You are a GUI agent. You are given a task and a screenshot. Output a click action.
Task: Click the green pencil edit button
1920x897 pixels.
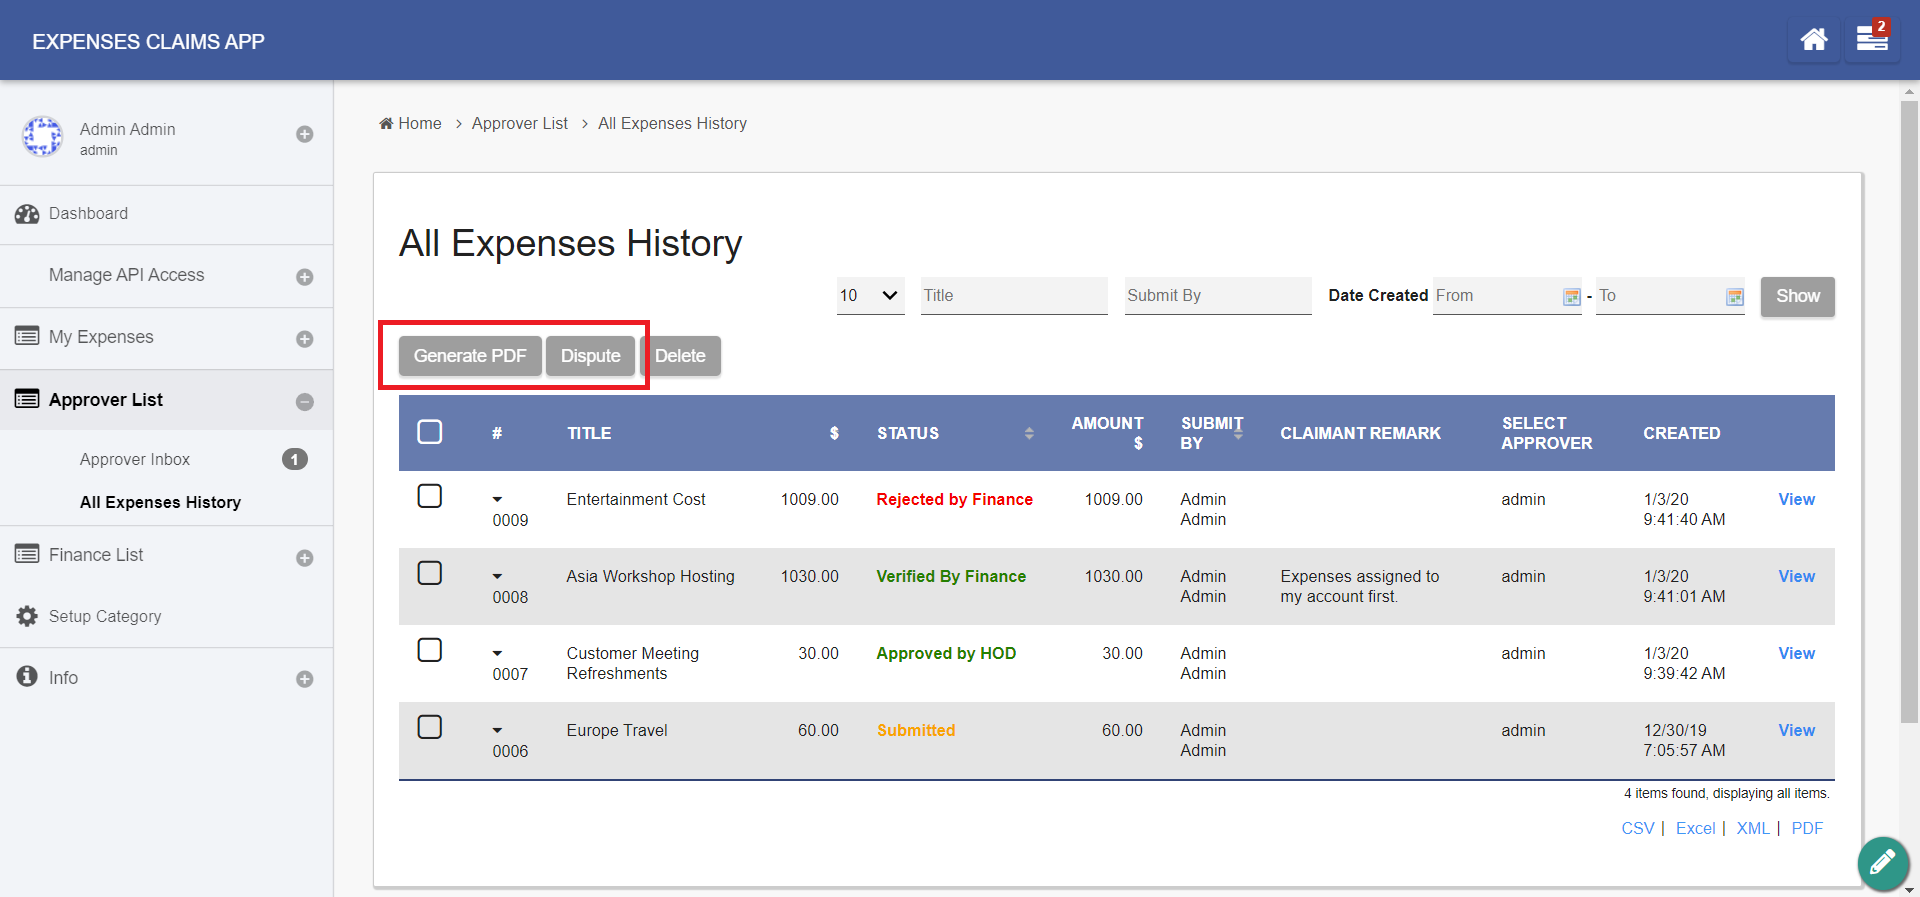click(x=1883, y=862)
